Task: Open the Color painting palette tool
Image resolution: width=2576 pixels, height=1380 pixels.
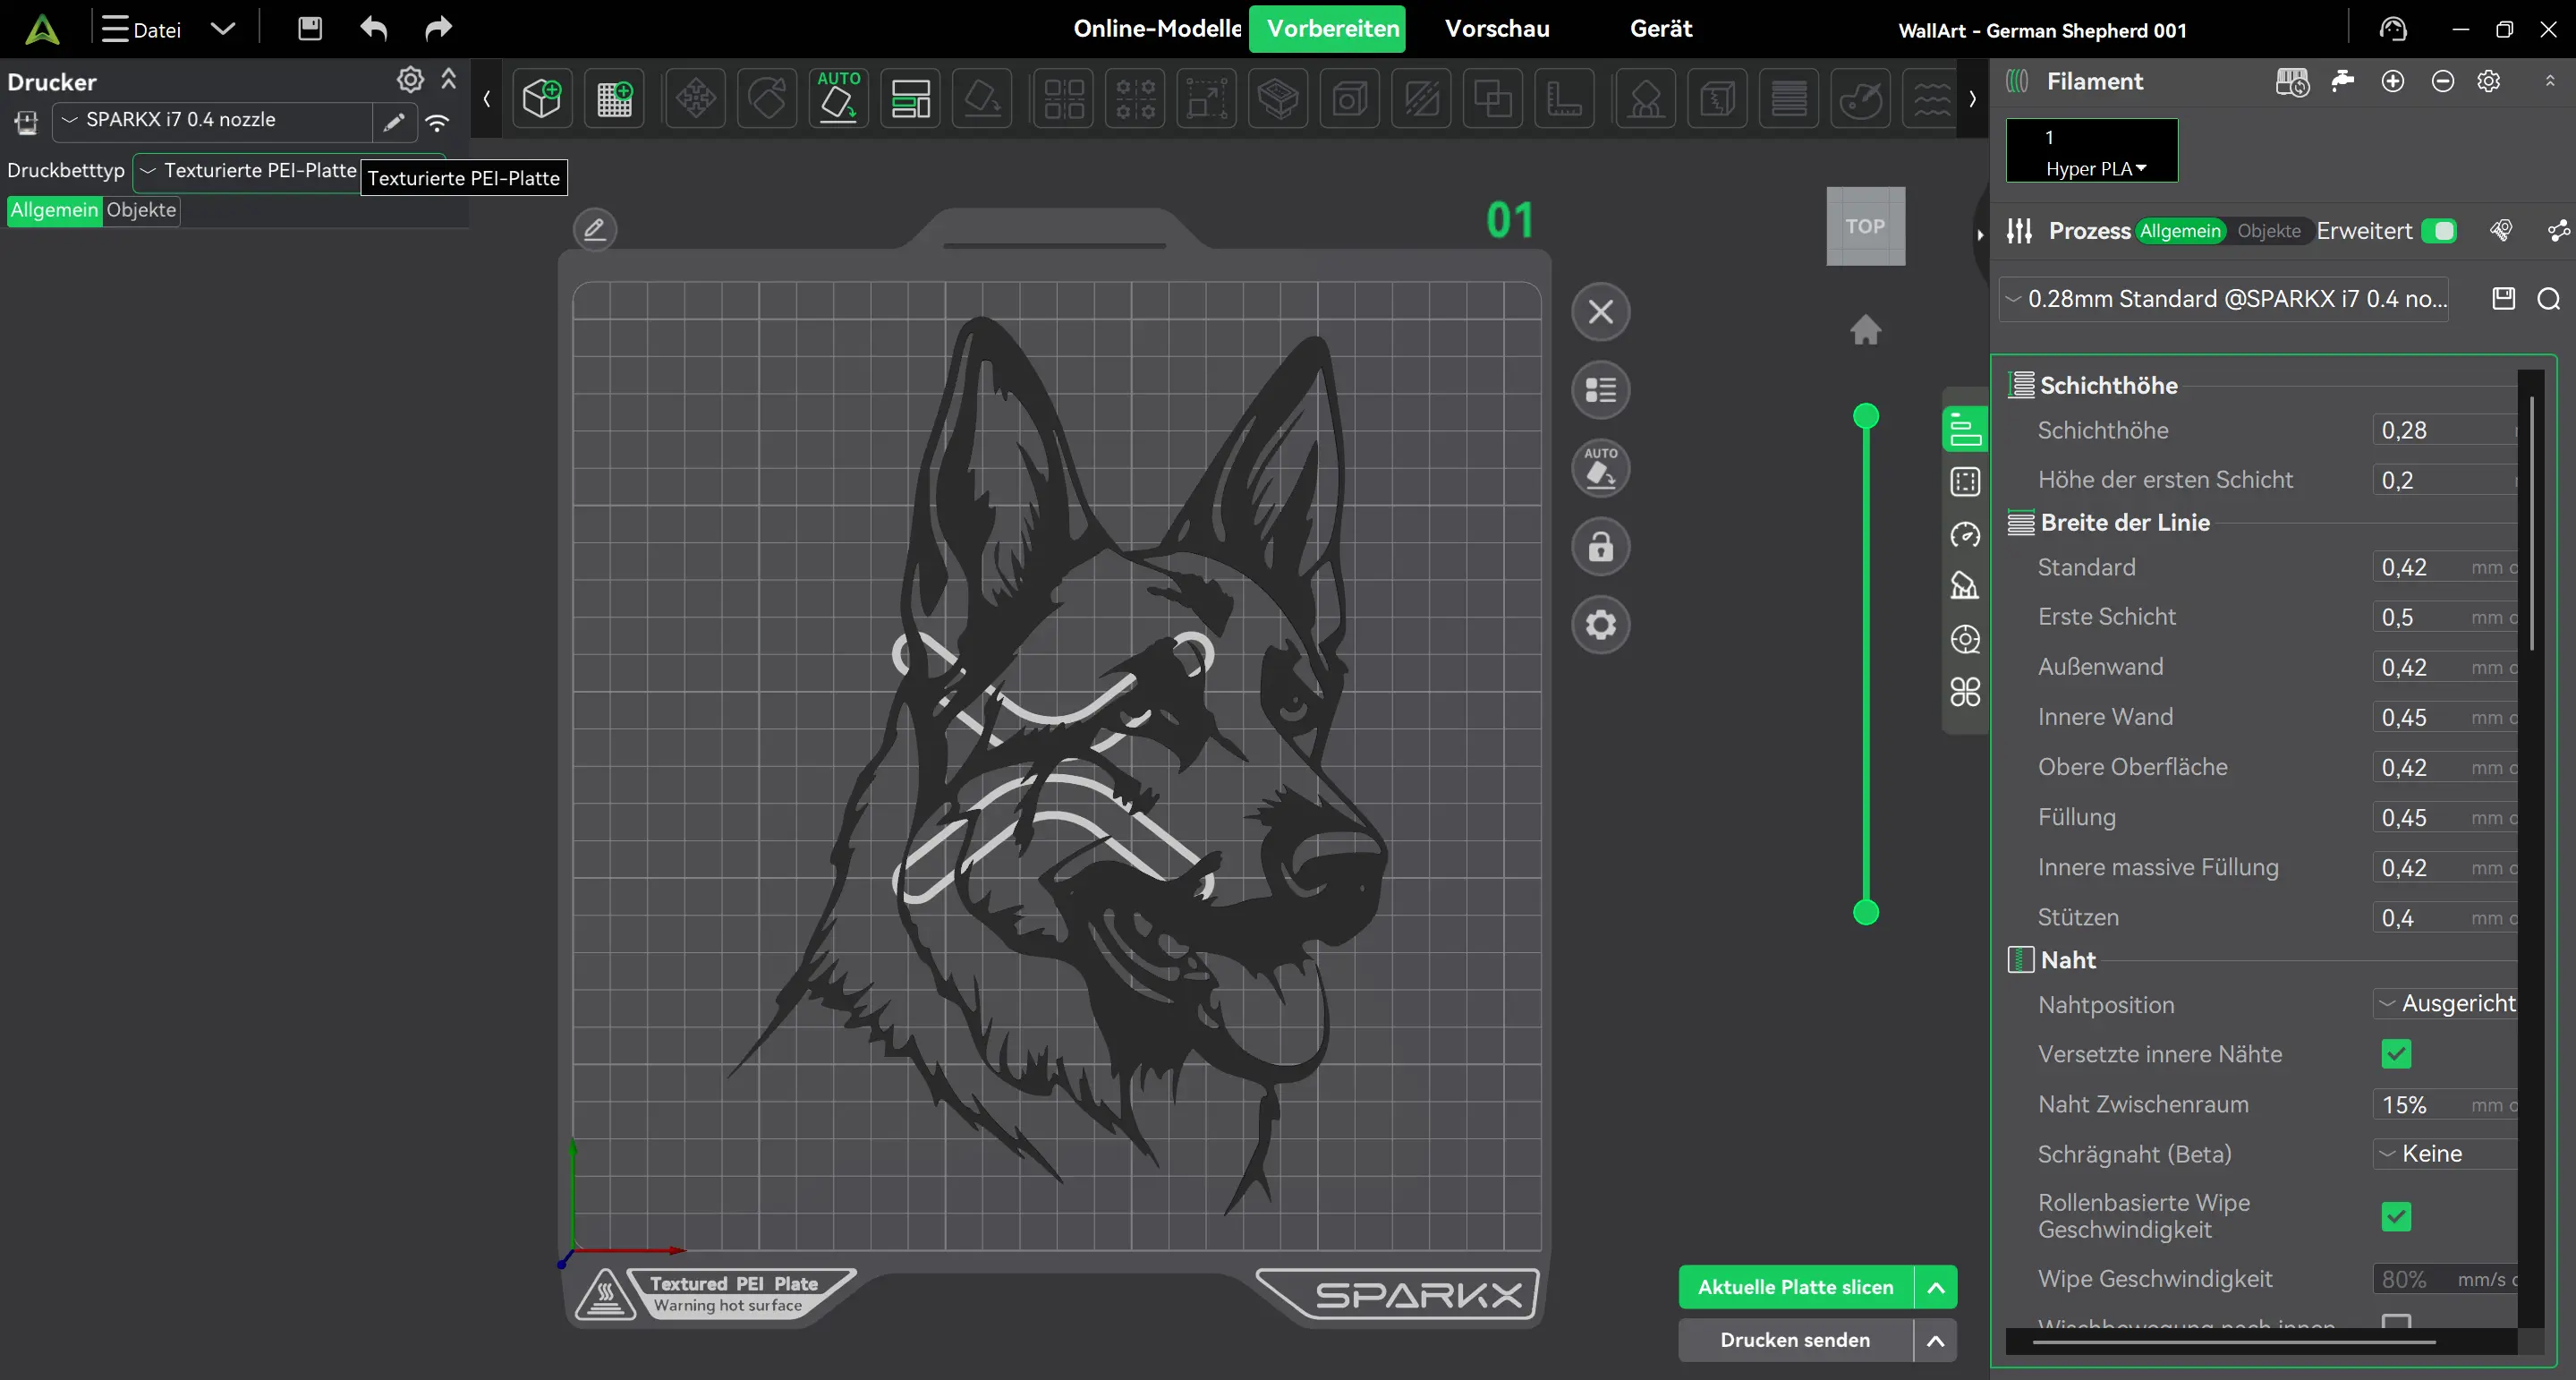Action: click(x=1860, y=98)
